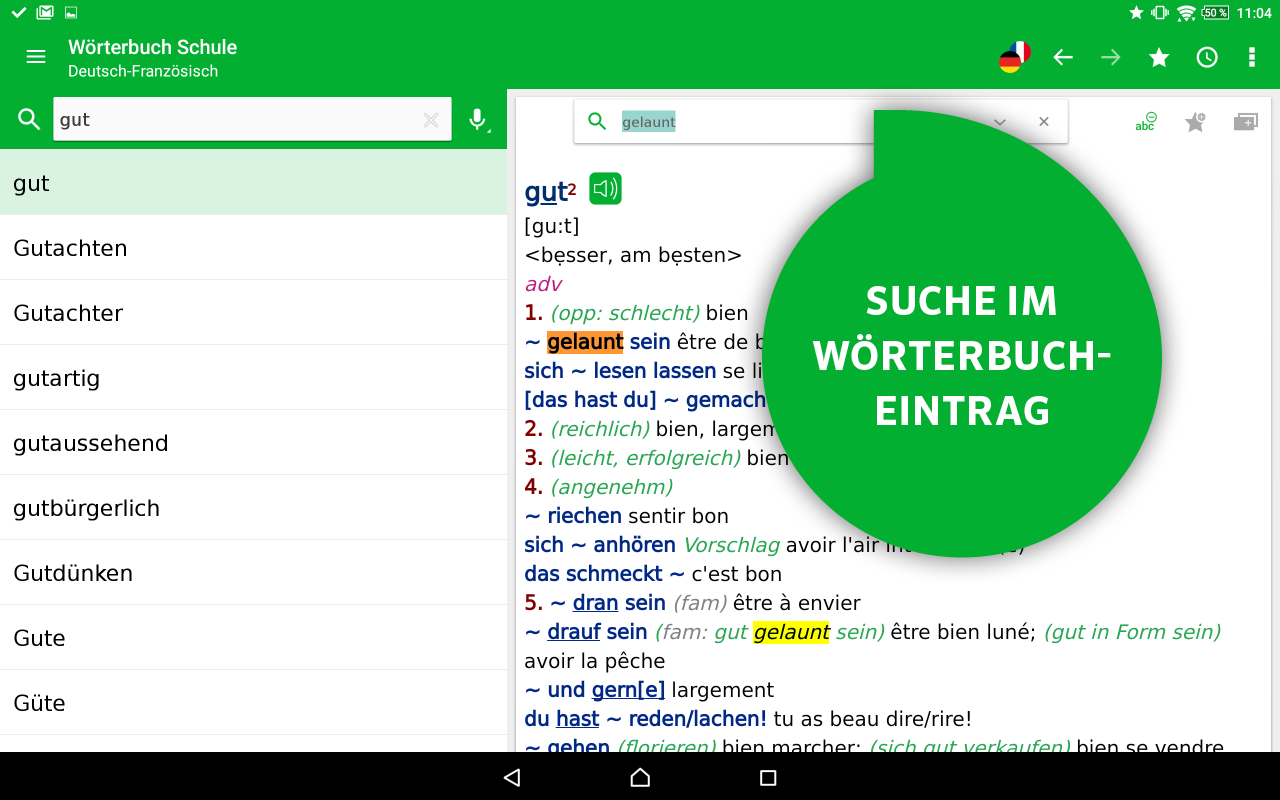The width and height of the screenshot is (1280, 800).
Task: Click the phrase 'riechen'
Action: click(x=585, y=516)
